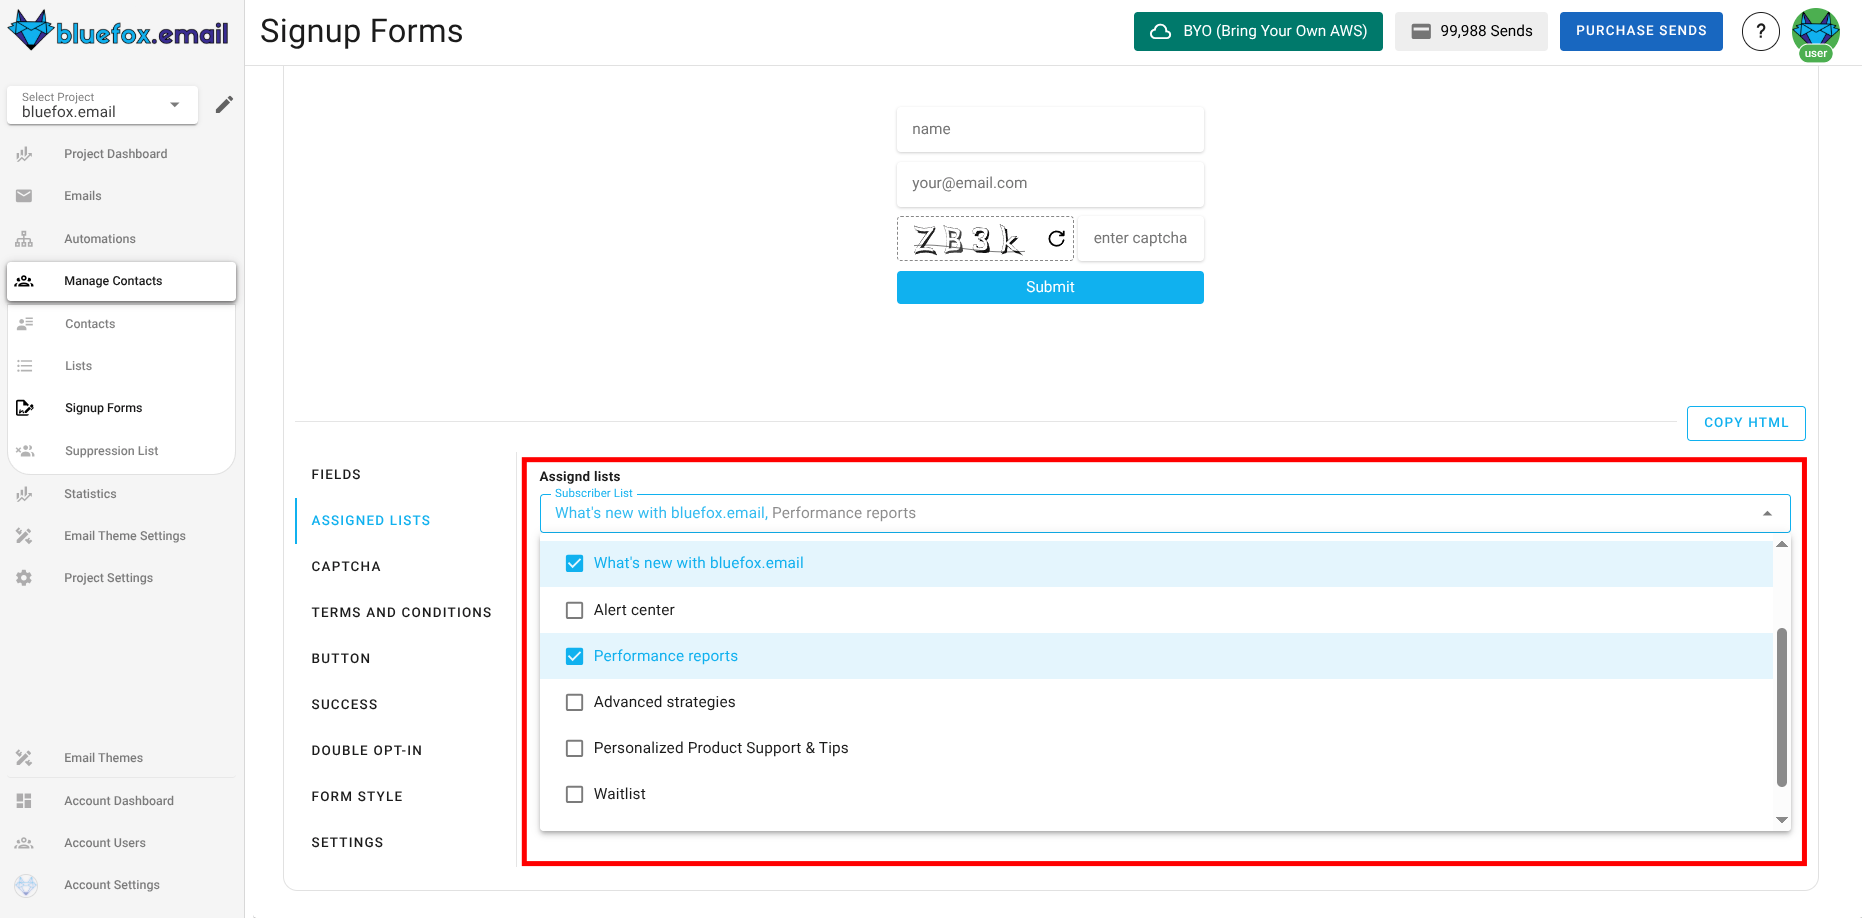Screen dimensions: 1862x918
Task: Open the DOUBLE OPT-IN tab
Action: point(367,750)
